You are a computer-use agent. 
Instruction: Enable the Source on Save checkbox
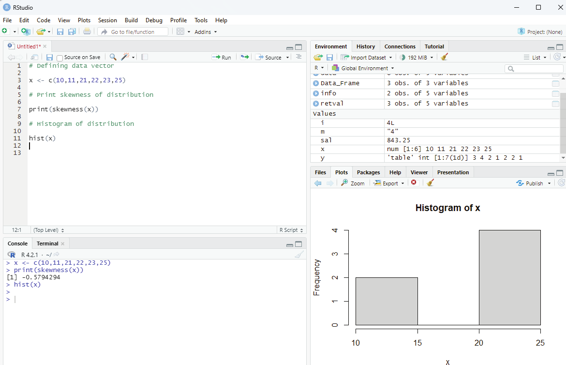60,58
